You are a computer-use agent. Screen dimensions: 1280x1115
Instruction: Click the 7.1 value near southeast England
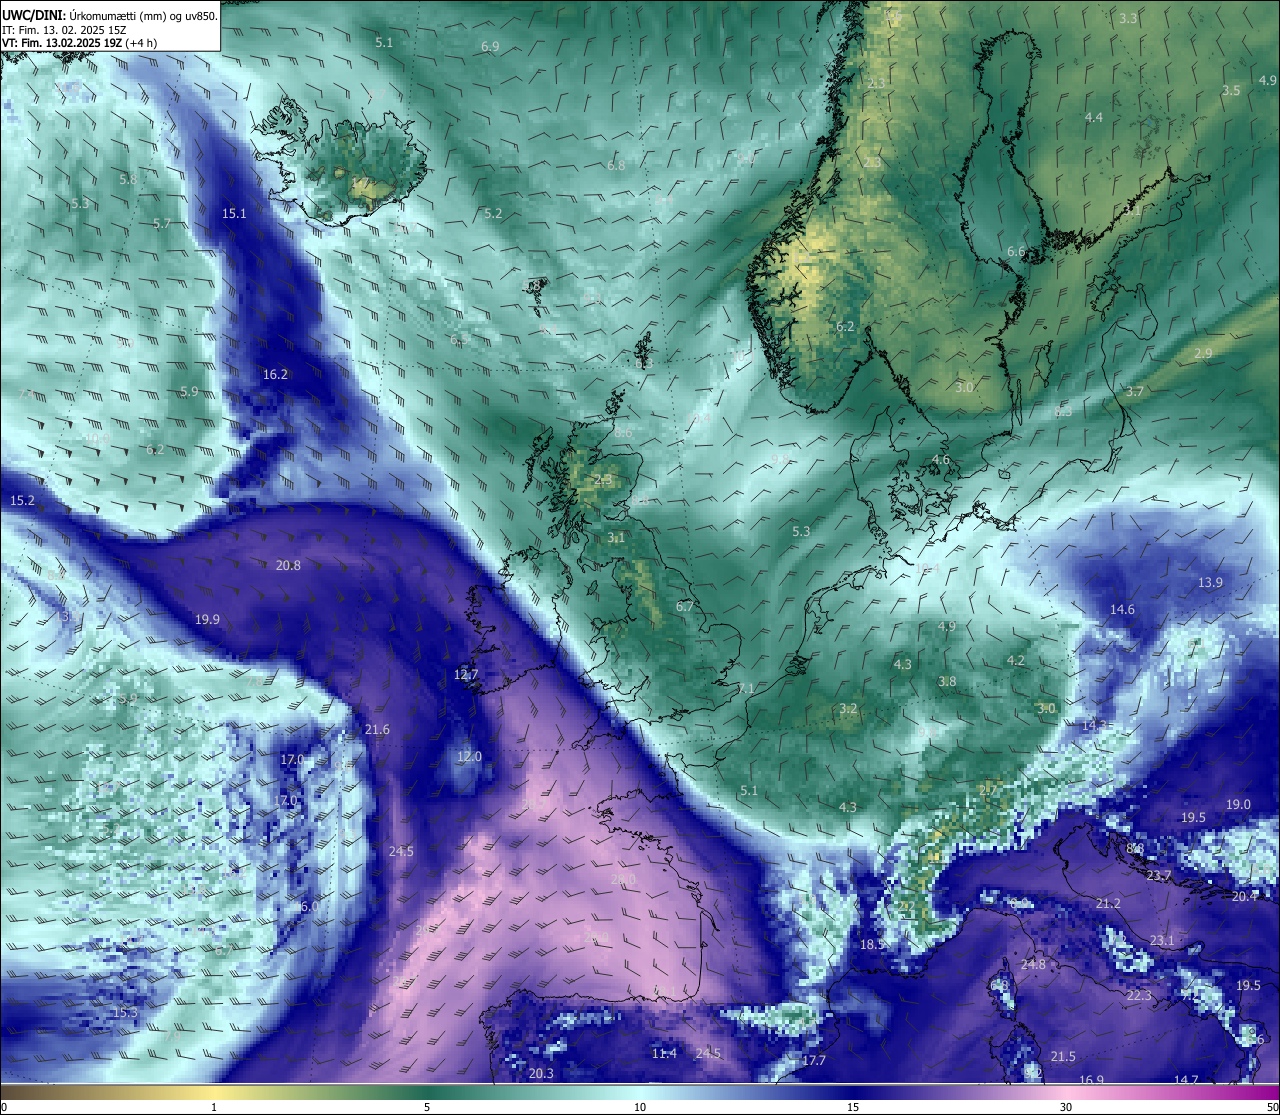[746, 688]
